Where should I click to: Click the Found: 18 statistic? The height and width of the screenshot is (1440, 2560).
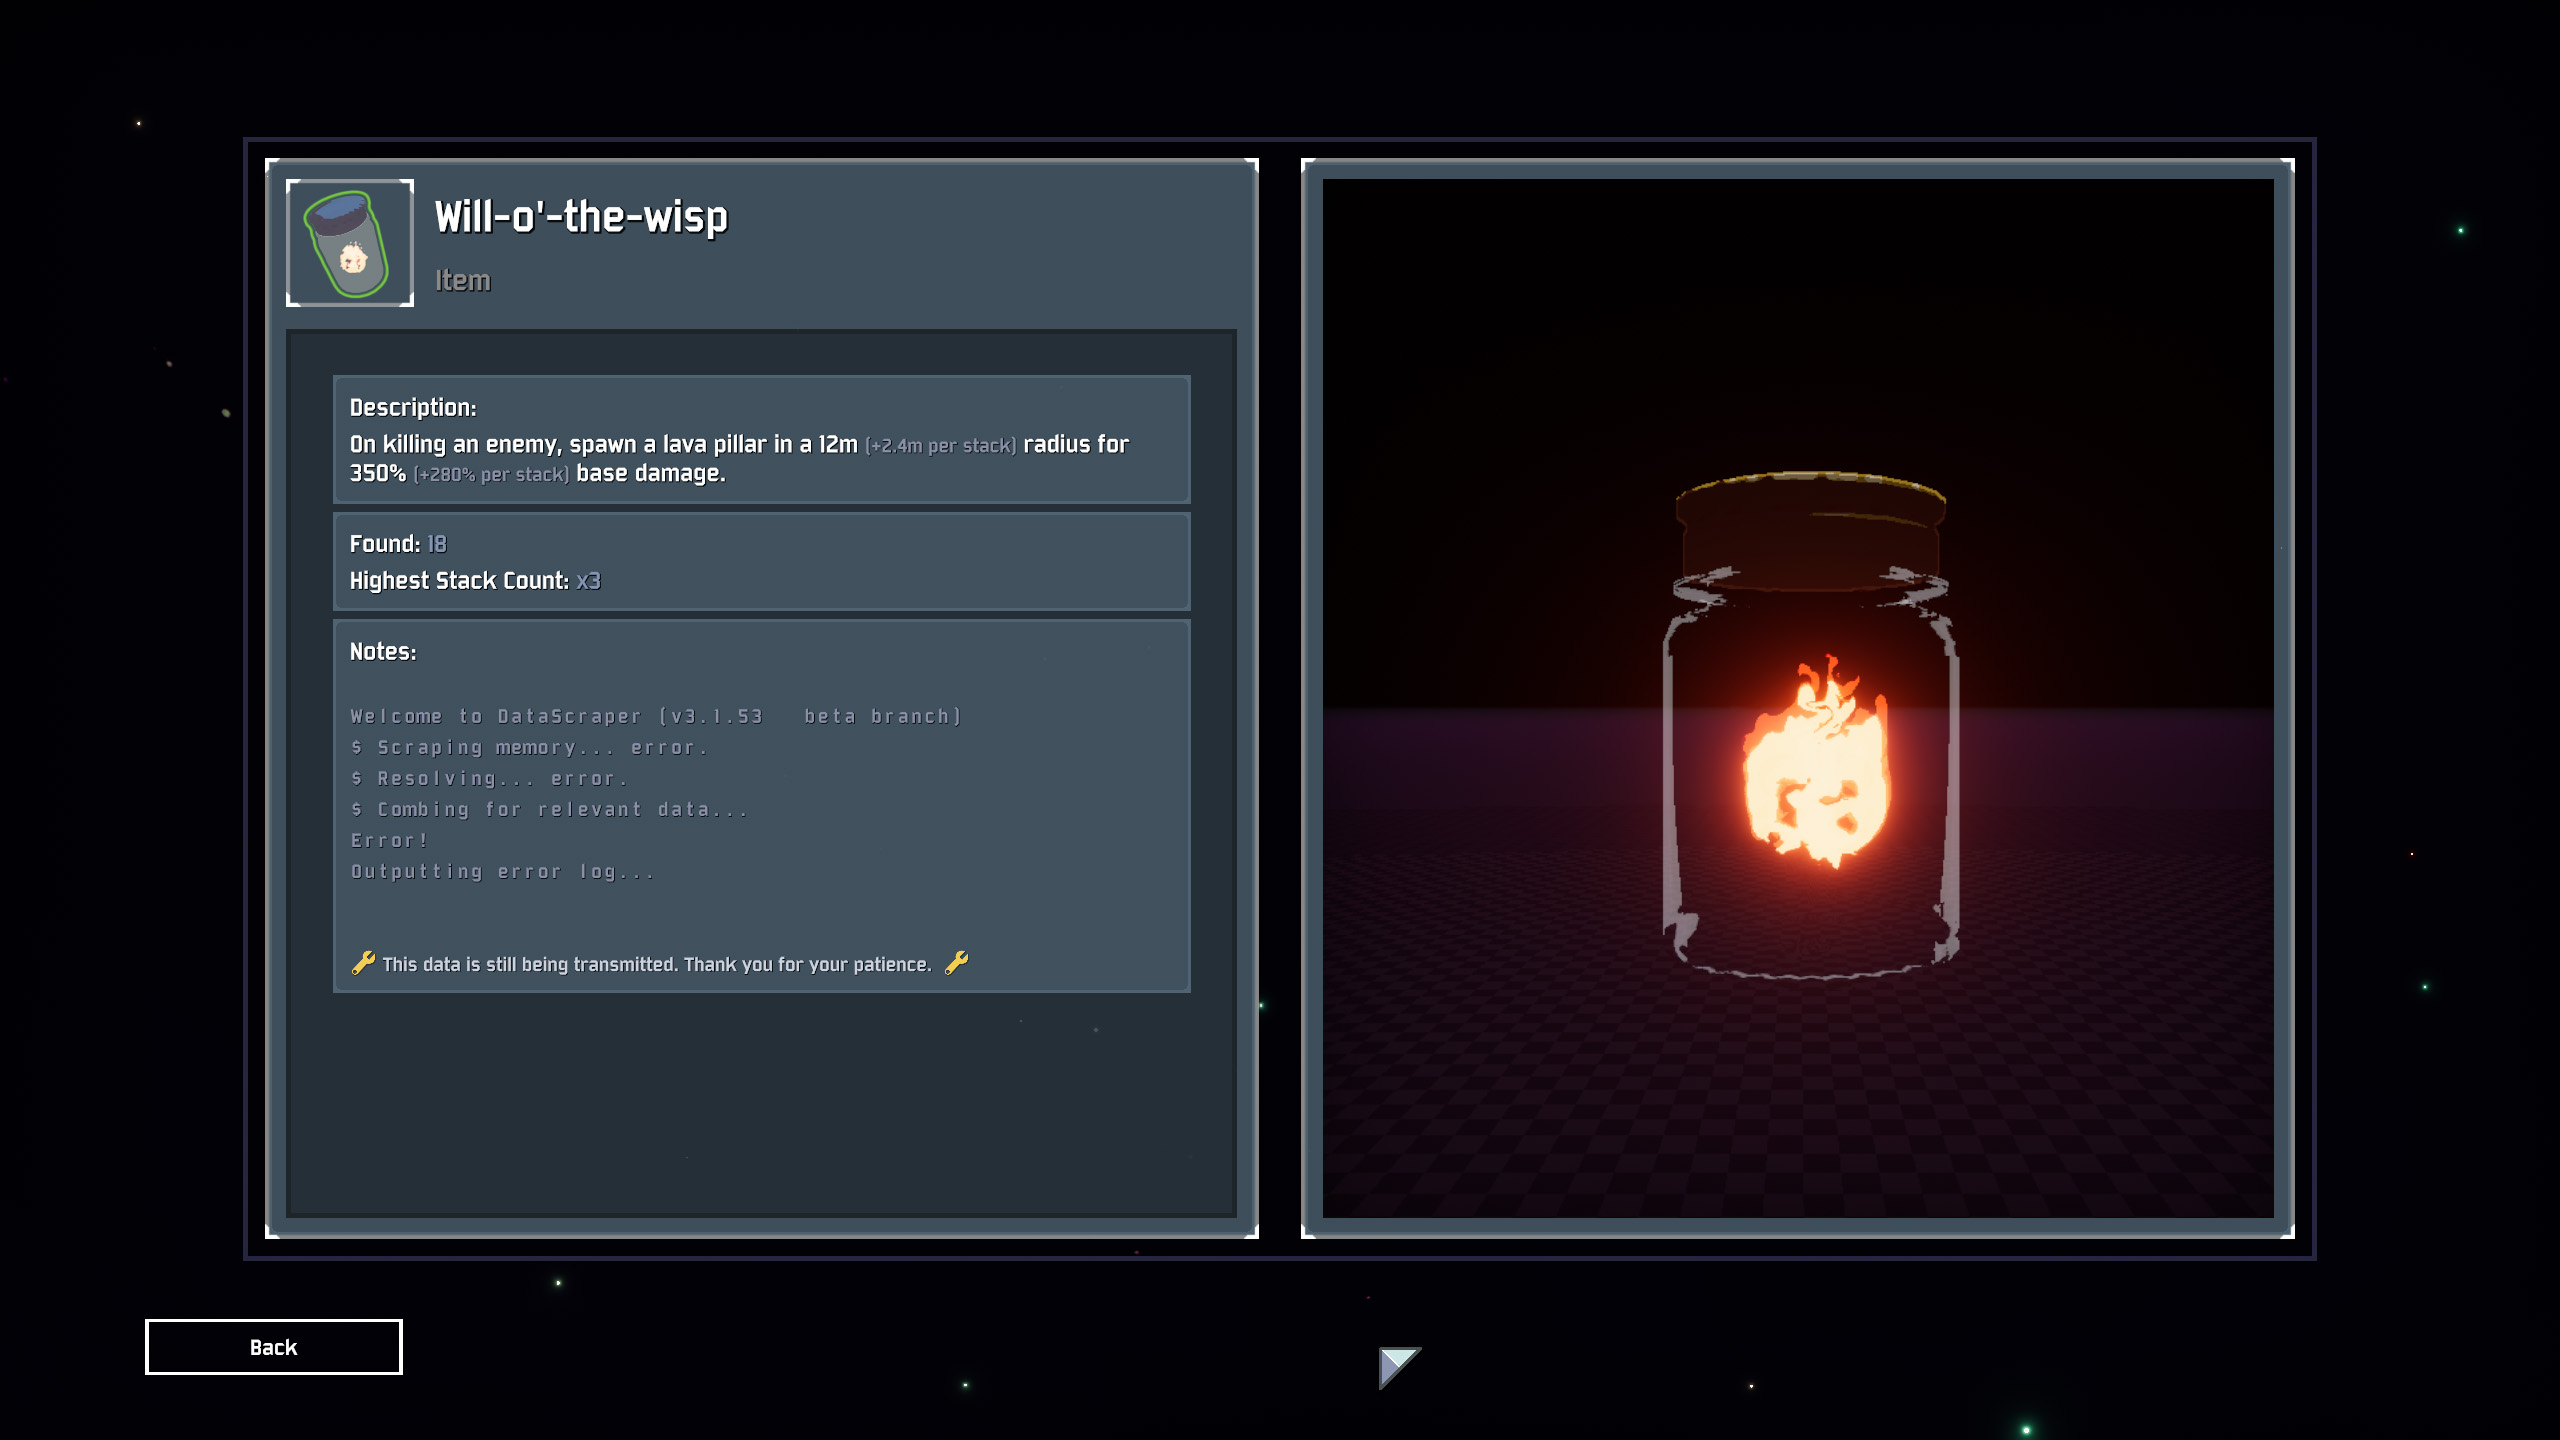pyautogui.click(x=398, y=543)
